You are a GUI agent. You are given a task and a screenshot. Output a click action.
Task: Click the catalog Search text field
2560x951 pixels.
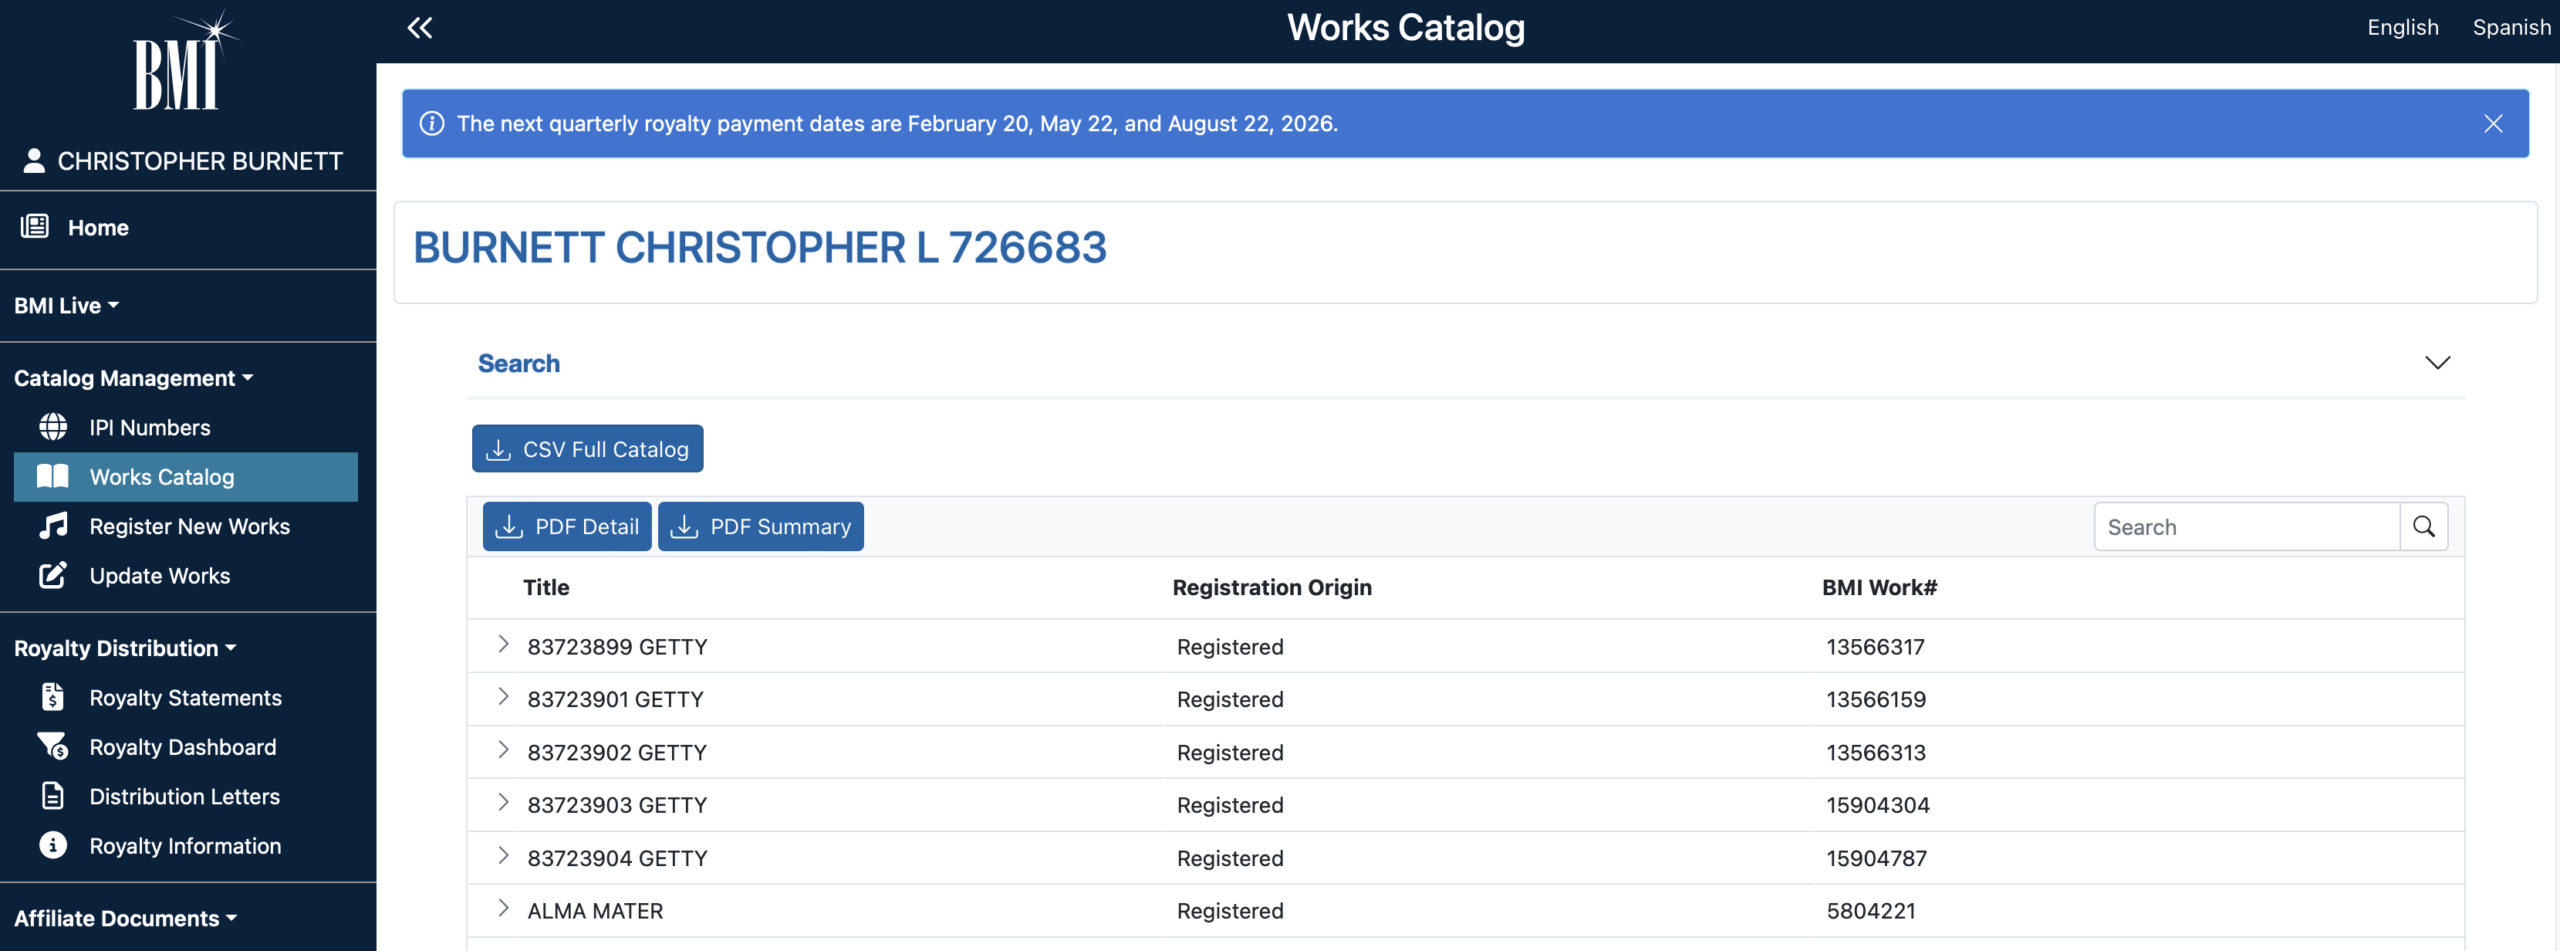[2246, 527]
